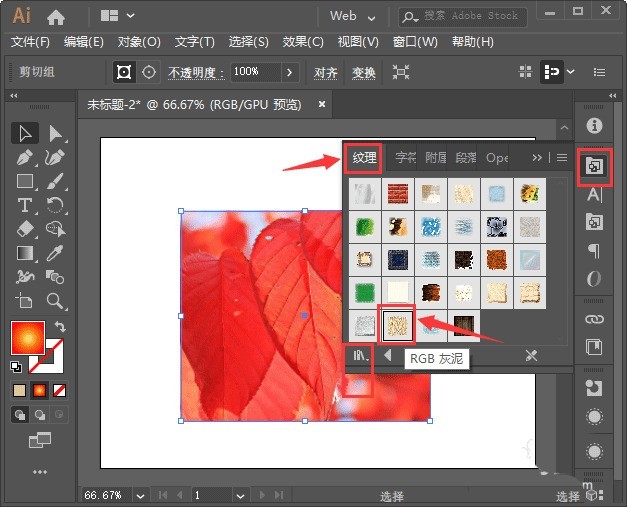The height and width of the screenshot is (507, 627).
Task: Select the Direct Selection tool
Action: [56, 133]
